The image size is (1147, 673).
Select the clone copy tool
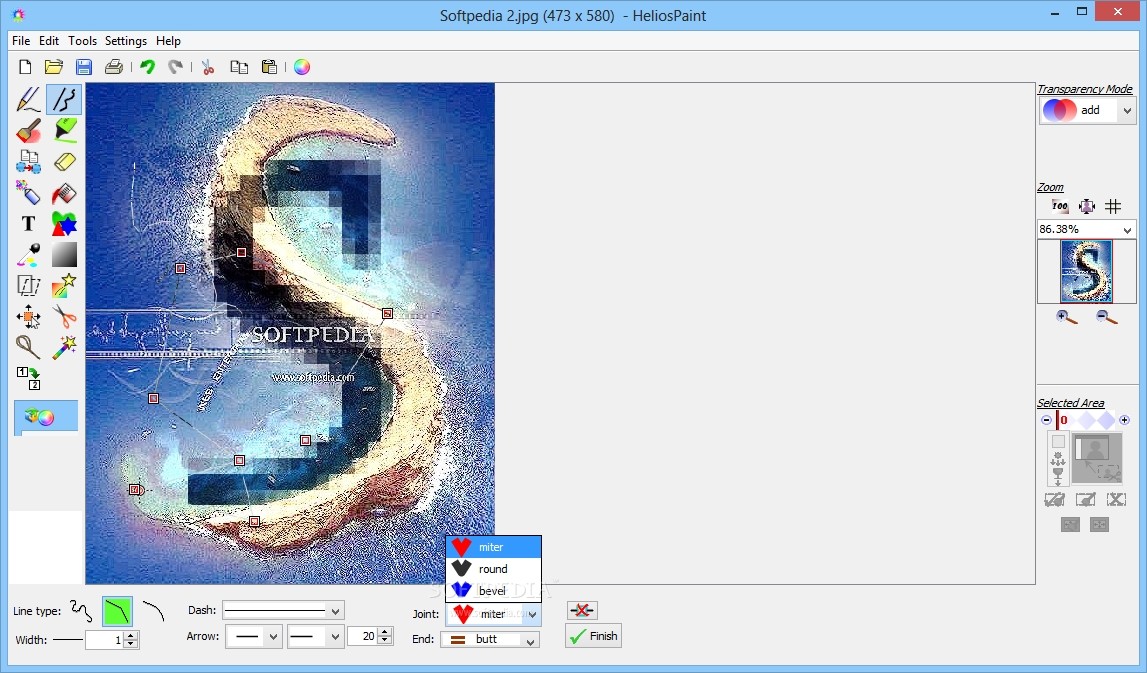(x=28, y=162)
